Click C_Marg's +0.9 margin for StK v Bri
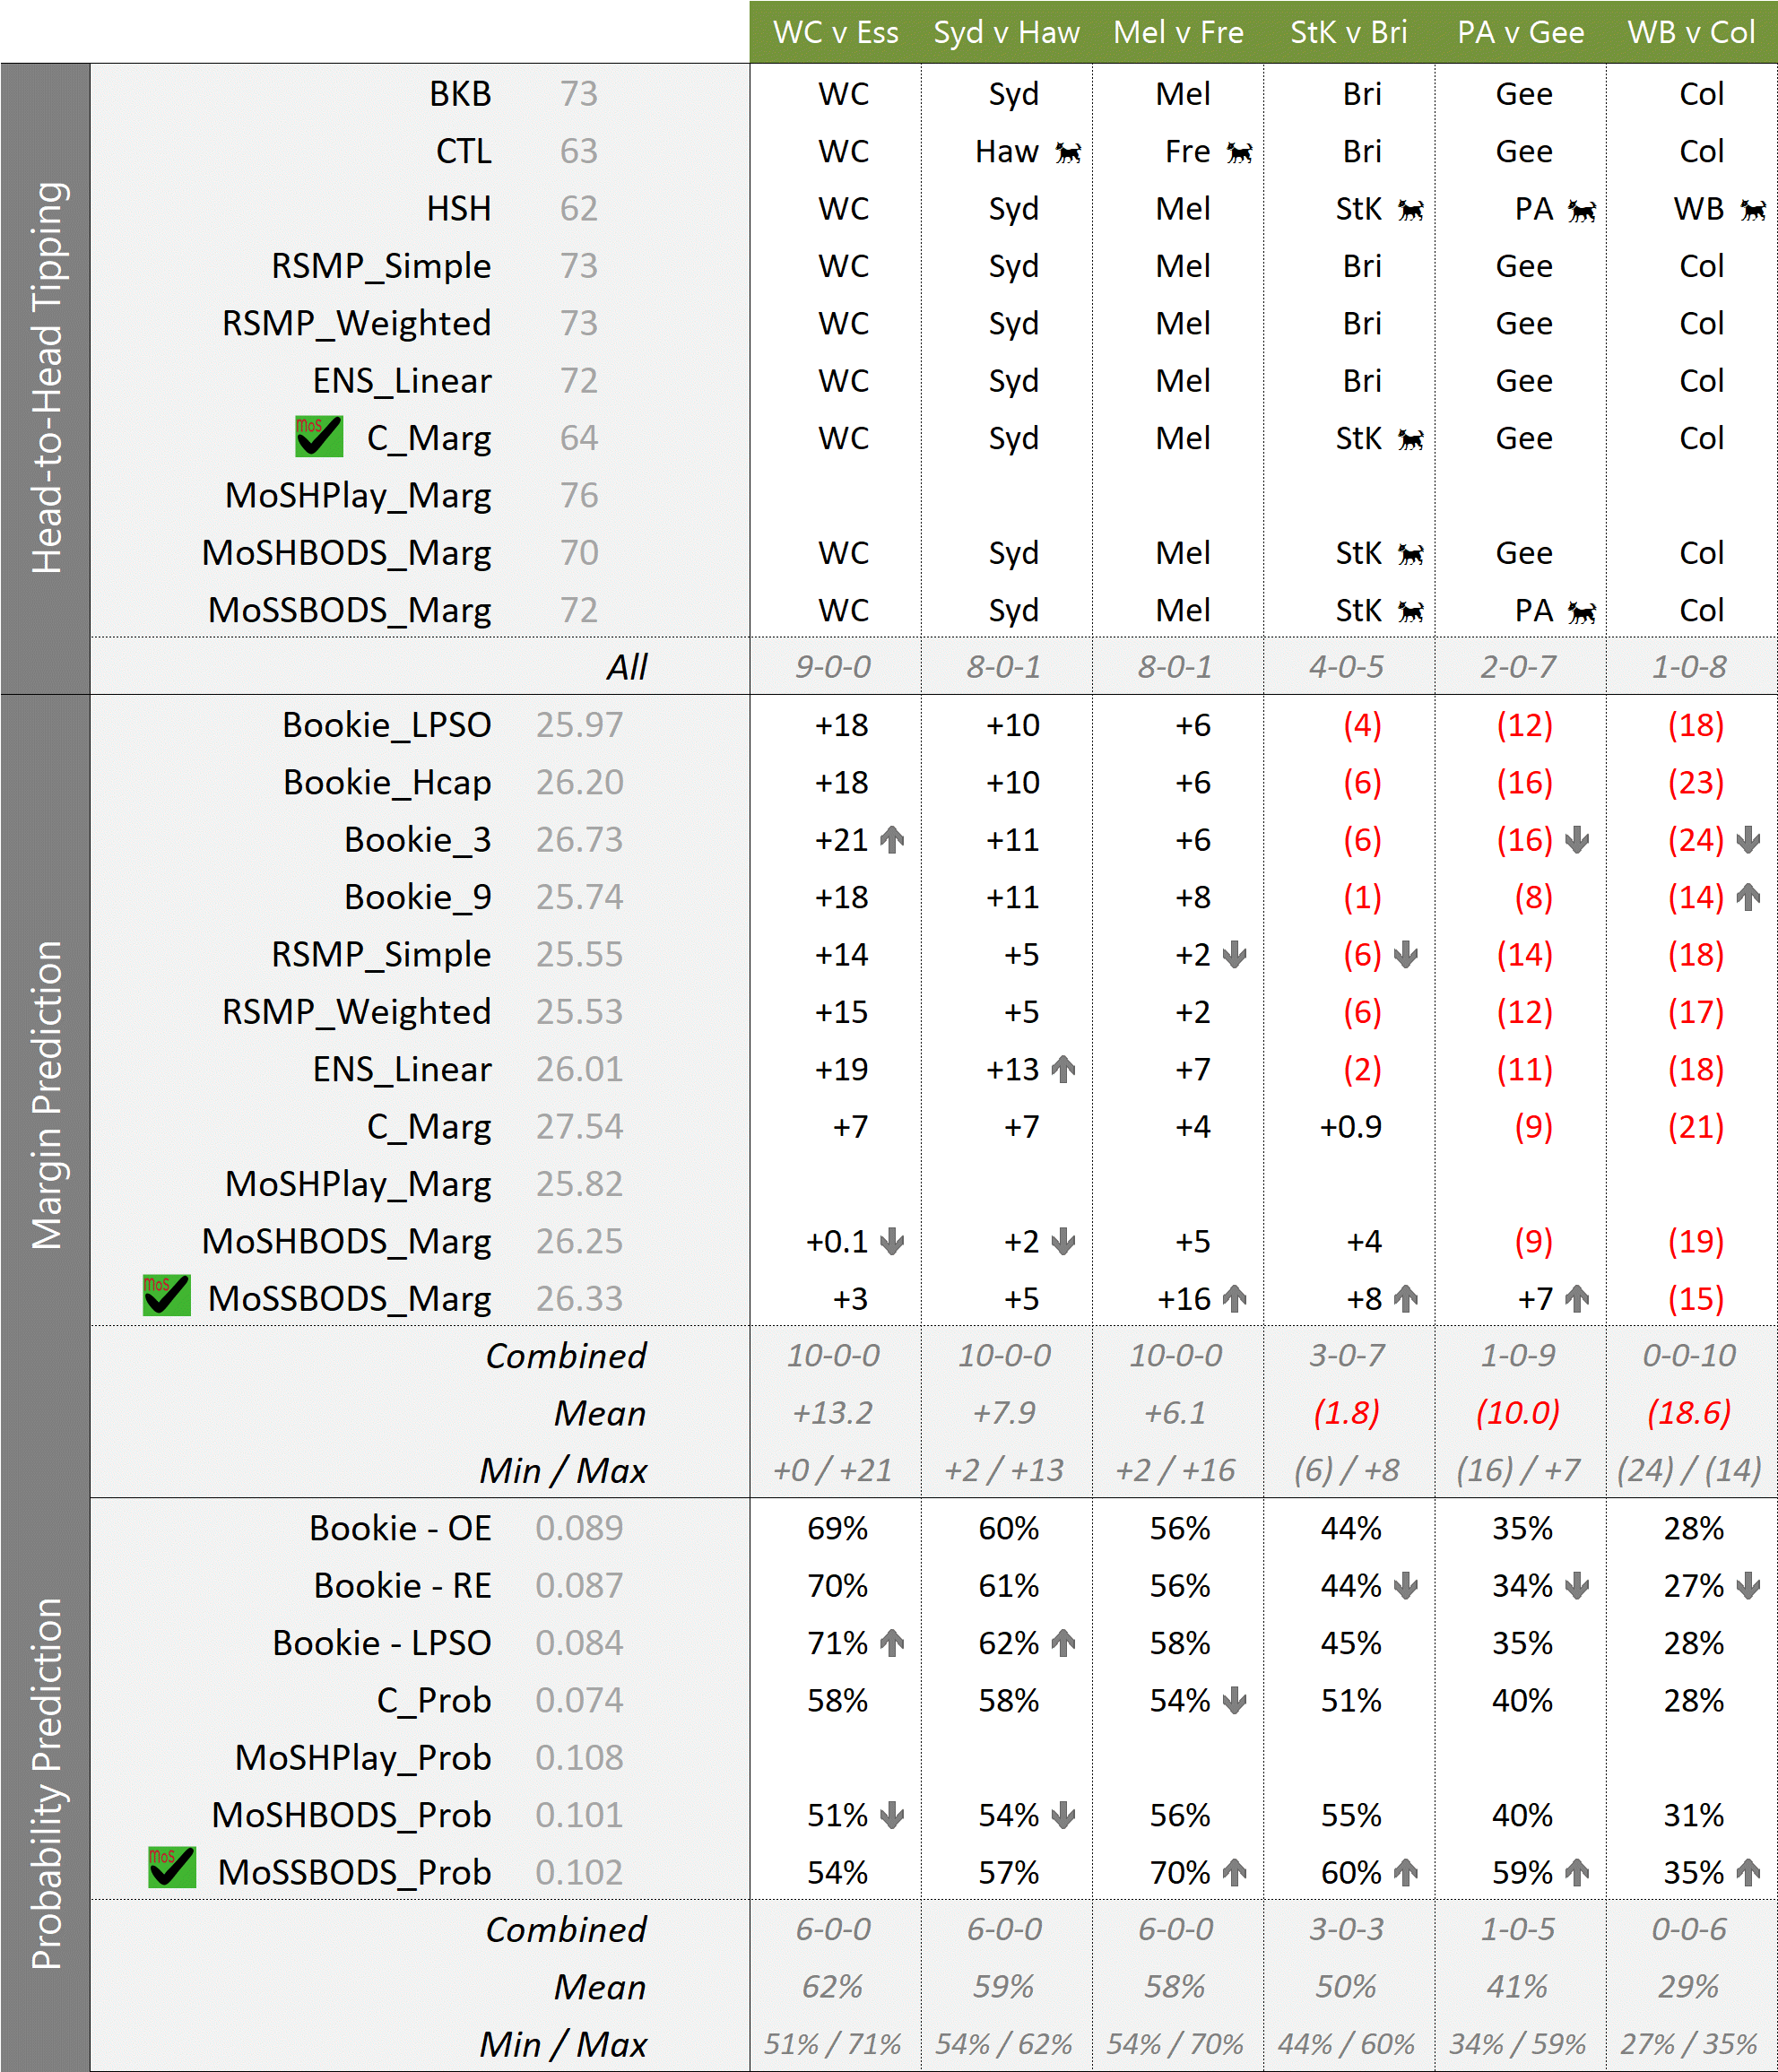Image resolution: width=1778 pixels, height=2072 pixels. tap(1350, 1127)
